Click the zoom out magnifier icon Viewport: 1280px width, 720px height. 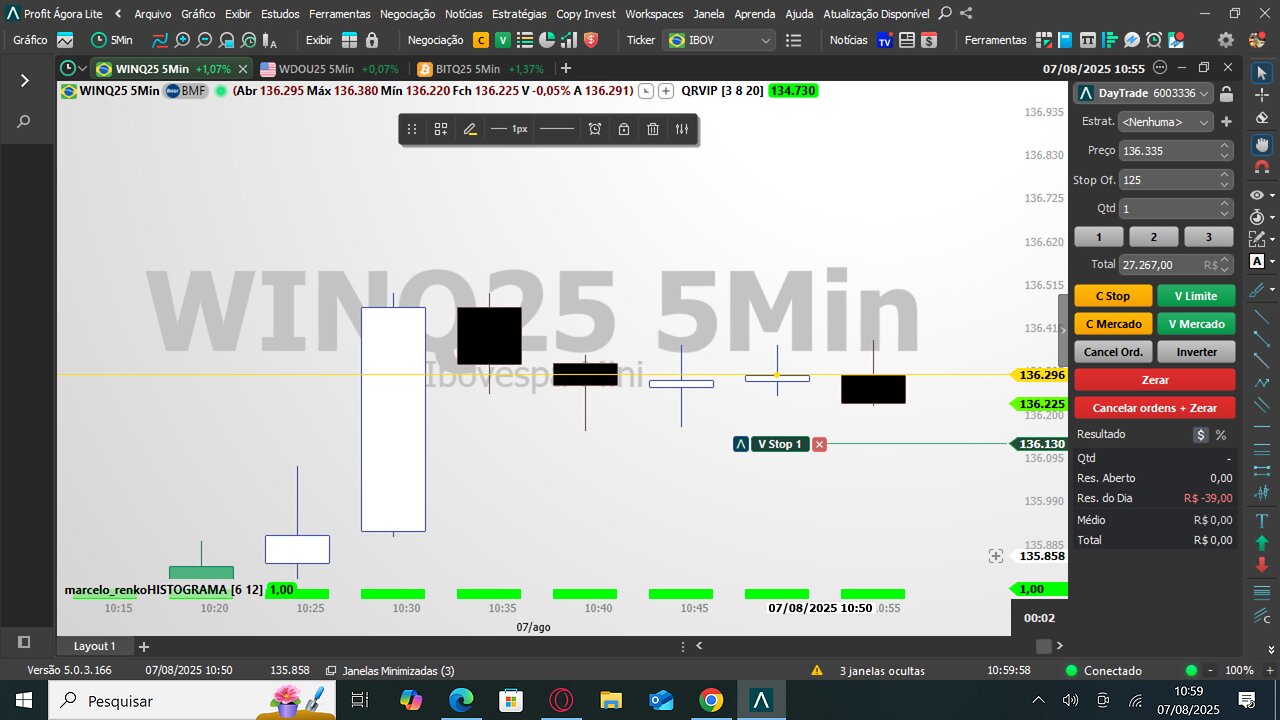pos(204,40)
